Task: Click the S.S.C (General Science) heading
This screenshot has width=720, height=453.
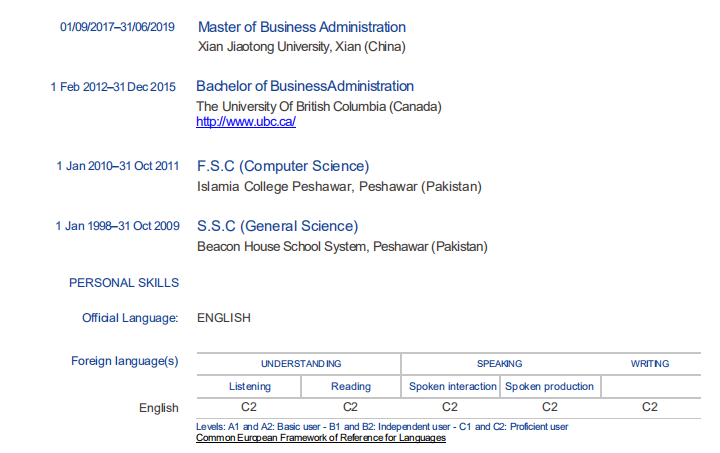Action: [x=277, y=226]
